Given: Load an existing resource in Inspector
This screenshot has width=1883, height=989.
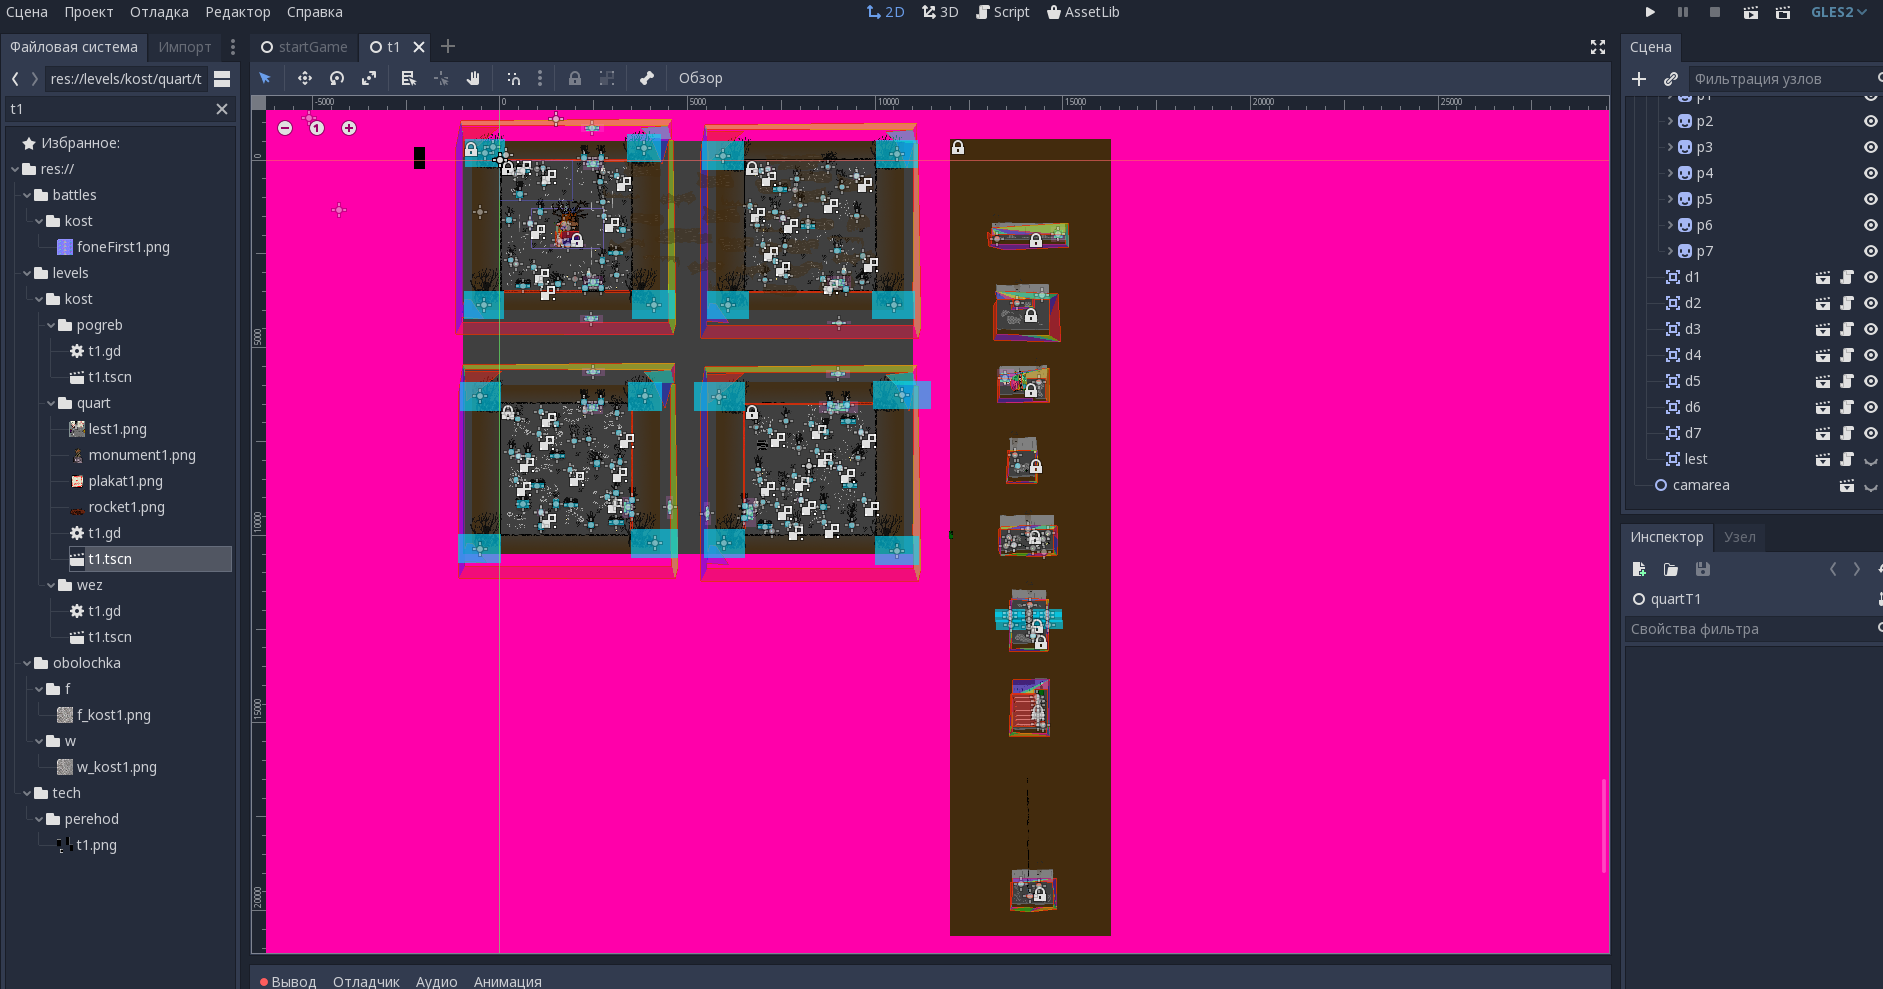Looking at the screenshot, I should tap(1671, 569).
